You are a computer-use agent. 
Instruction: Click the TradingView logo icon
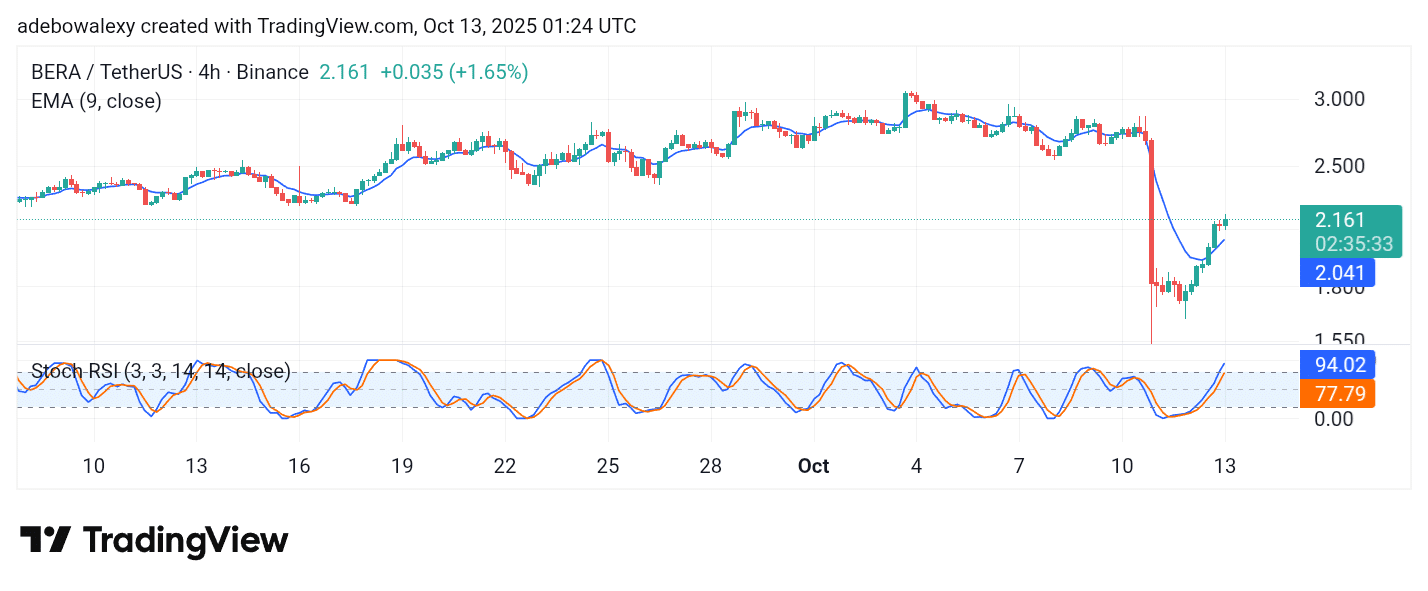click(x=45, y=541)
